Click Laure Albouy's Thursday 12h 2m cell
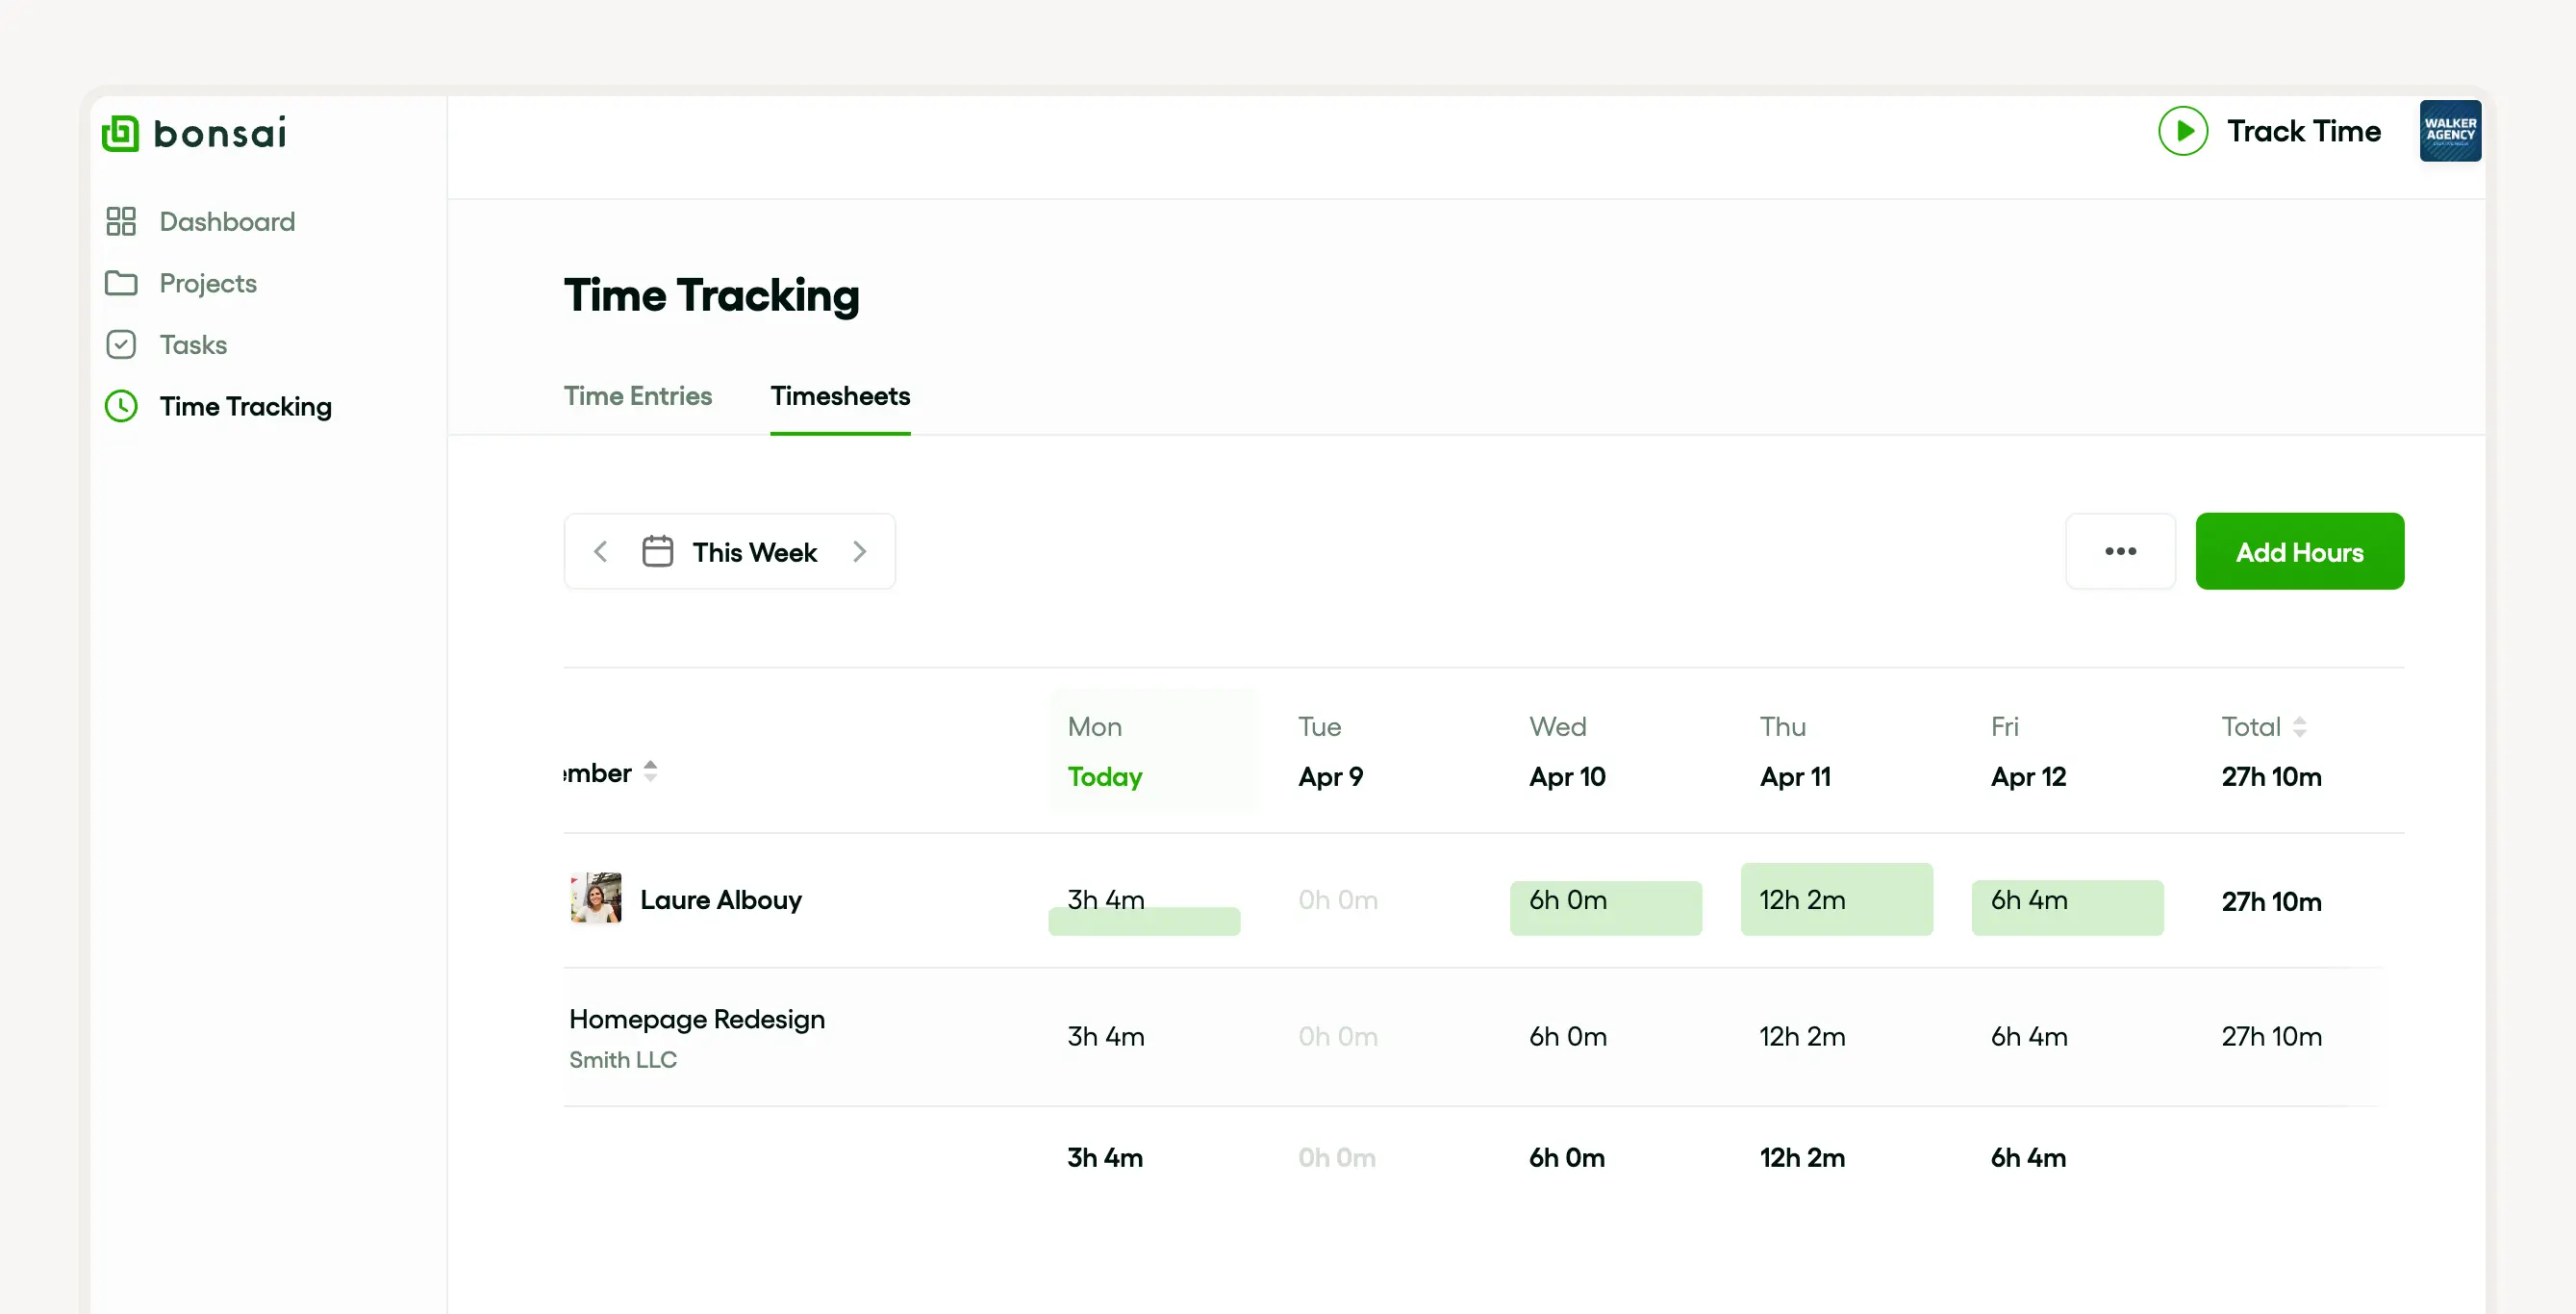This screenshot has height=1314, width=2576. pyautogui.click(x=1836, y=900)
